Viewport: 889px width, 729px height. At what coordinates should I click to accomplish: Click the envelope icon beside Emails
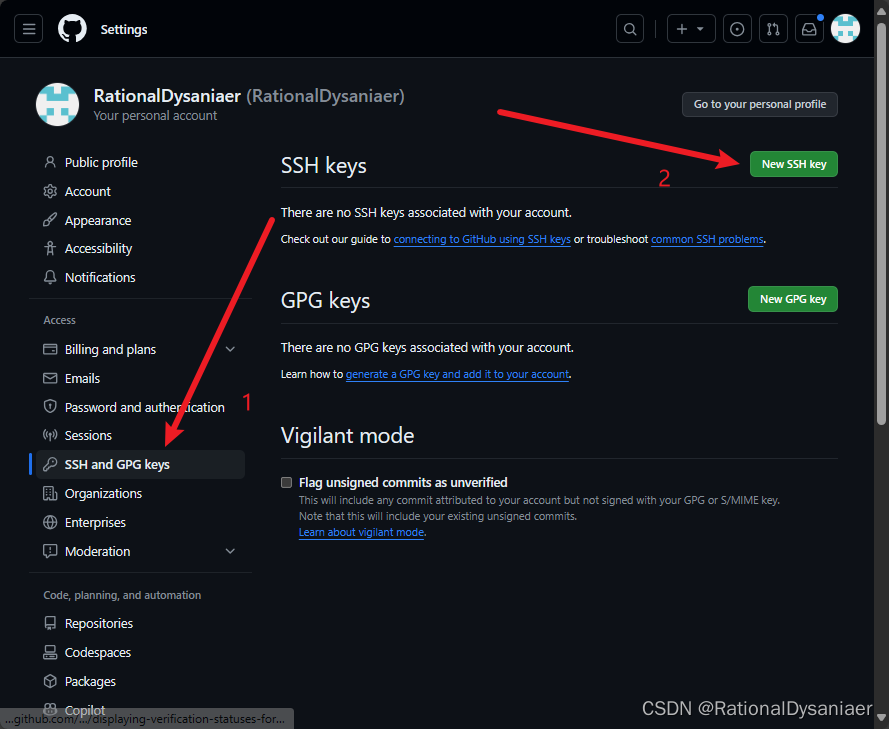click(x=50, y=378)
